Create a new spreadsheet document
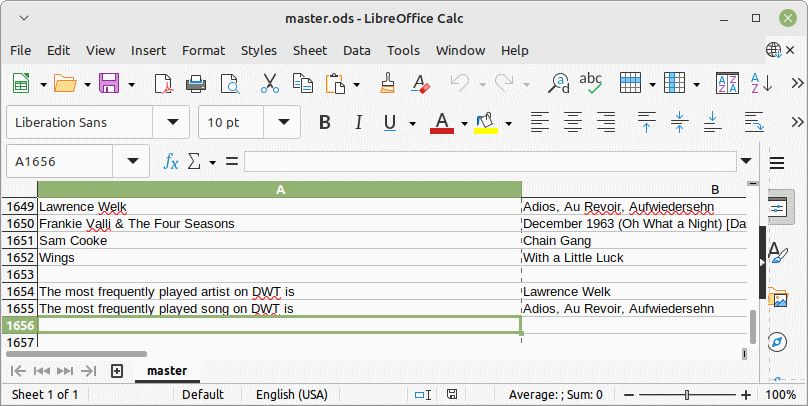This screenshot has height=406, width=808. (x=21, y=83)
